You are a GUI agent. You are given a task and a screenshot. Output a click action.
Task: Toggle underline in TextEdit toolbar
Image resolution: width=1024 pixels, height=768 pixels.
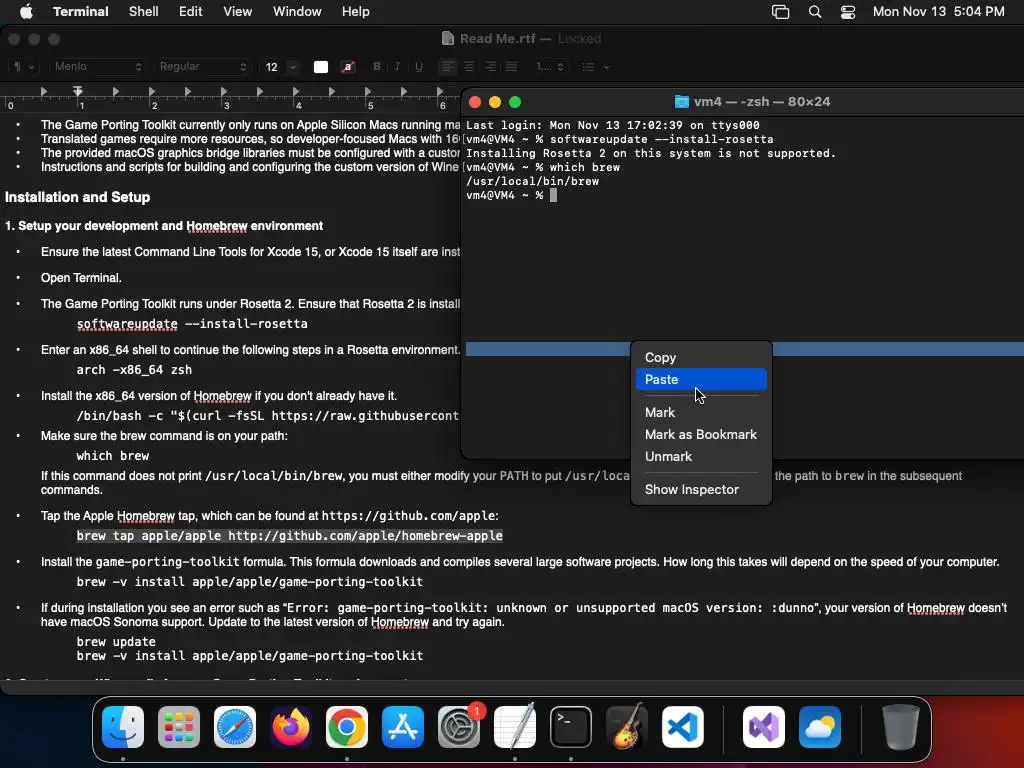419,67
